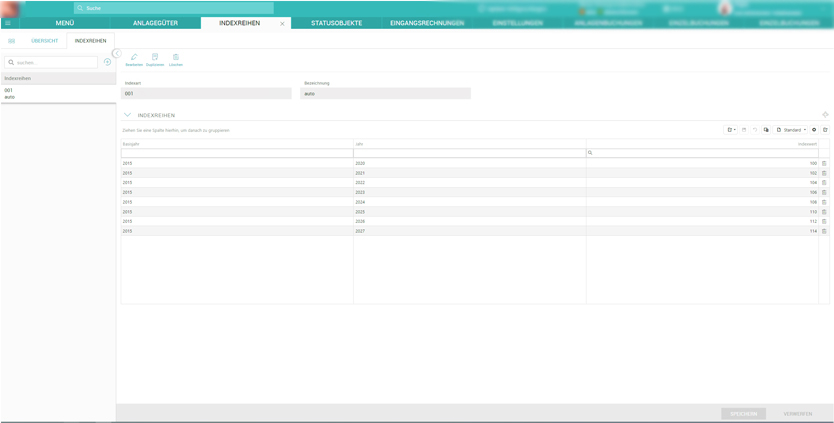Open the Übersicht sub-tab
The image size is (834, 423).
point(44,41)
